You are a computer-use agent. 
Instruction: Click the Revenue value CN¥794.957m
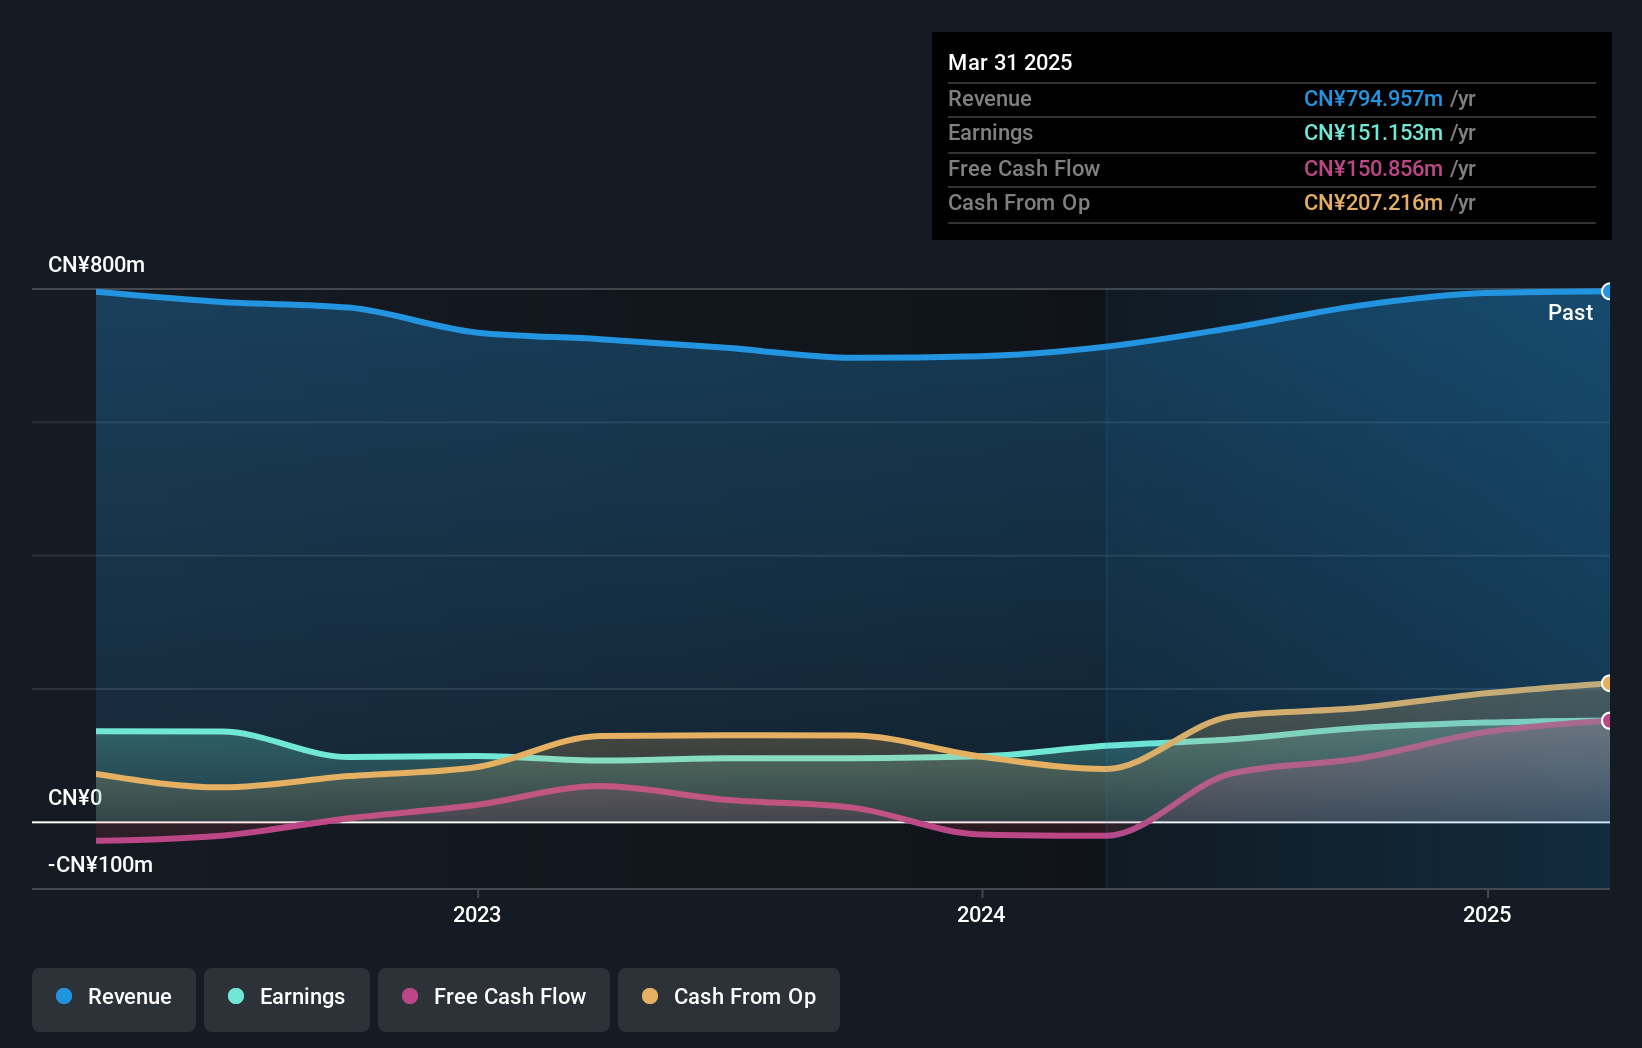[x=1373, y=99]
